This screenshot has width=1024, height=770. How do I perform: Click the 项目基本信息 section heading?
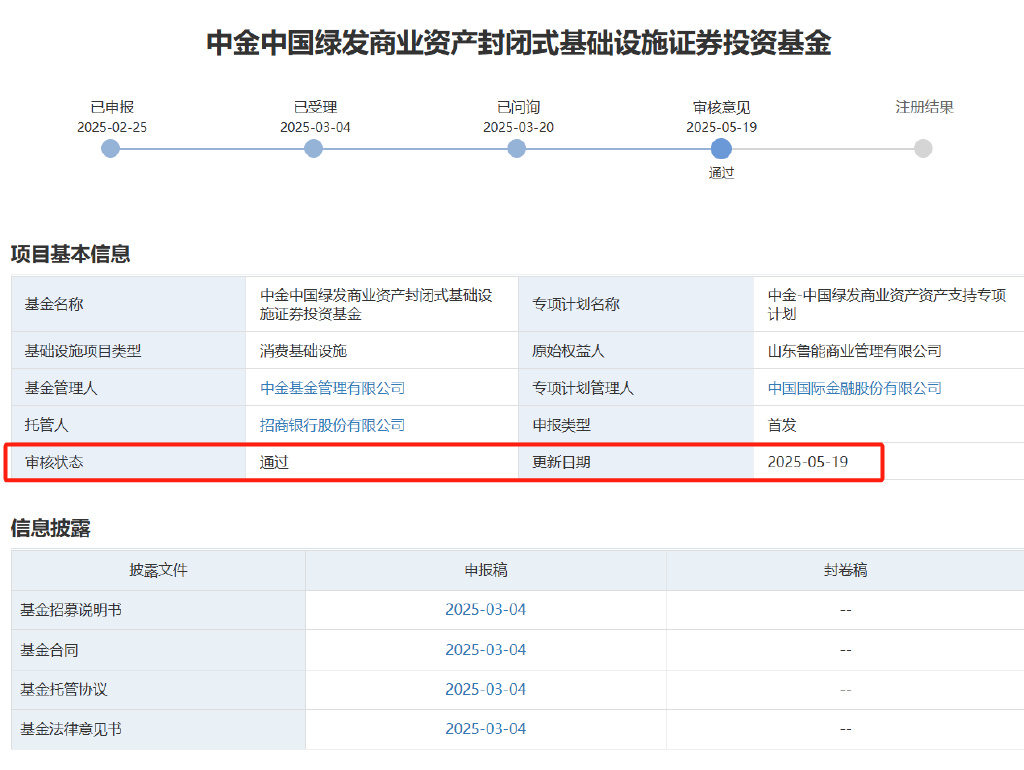tap(71, 254)
